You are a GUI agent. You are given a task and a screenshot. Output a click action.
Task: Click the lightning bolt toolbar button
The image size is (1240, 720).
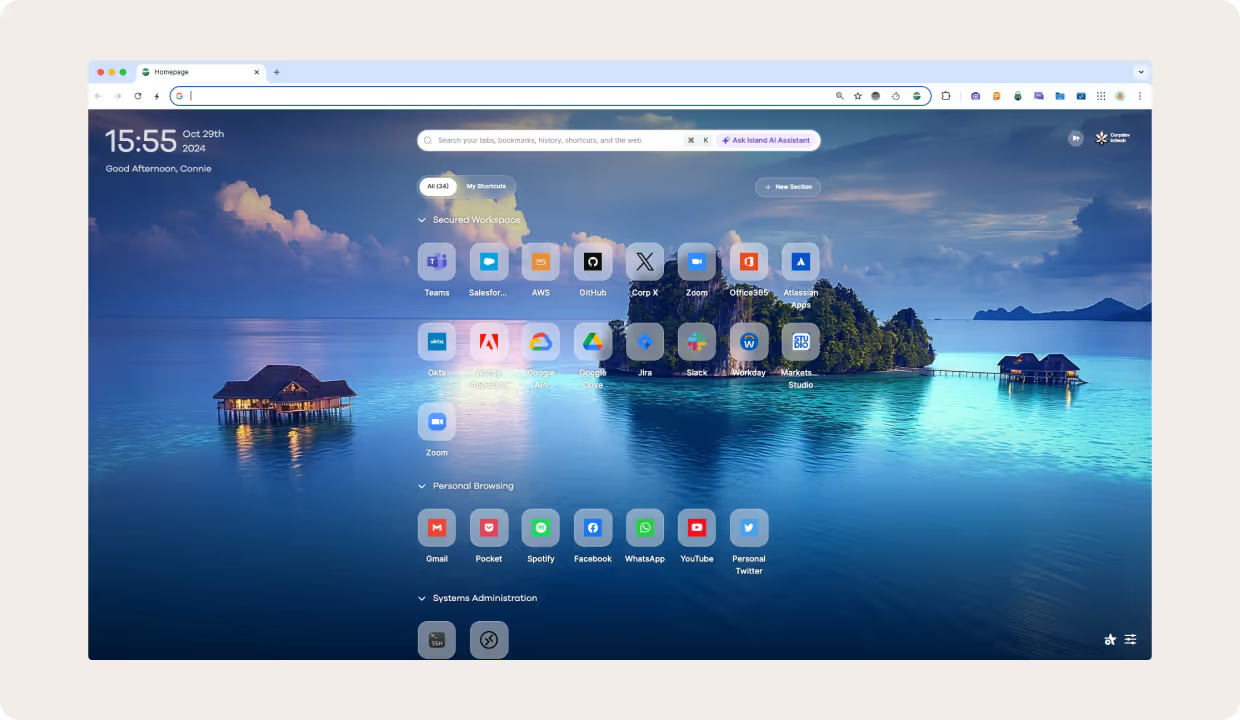pos(157,96)
